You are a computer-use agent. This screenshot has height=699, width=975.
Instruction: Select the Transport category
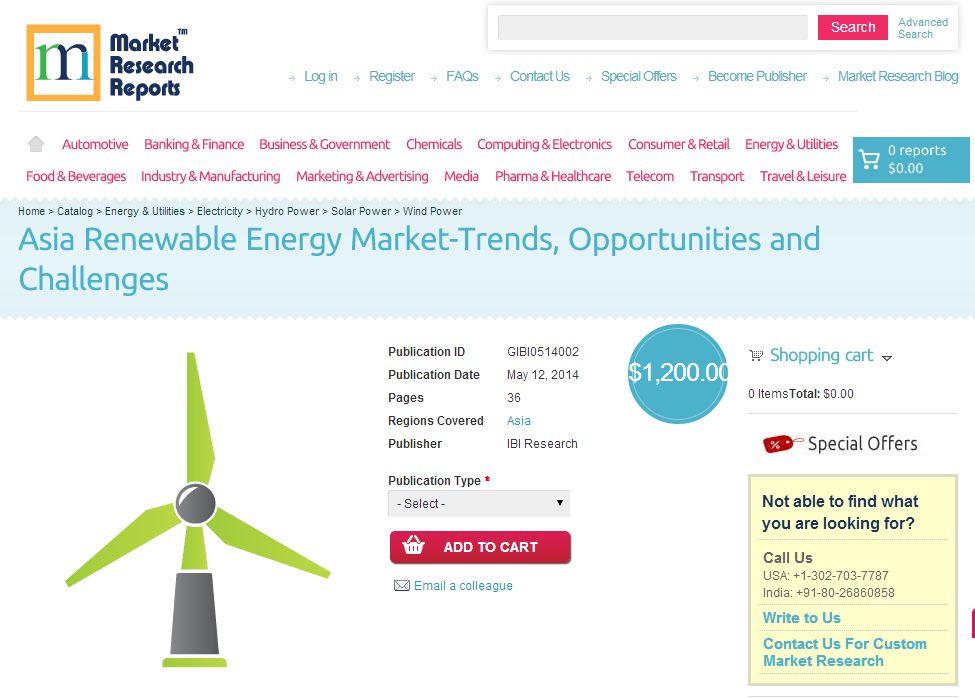pyautogui.click(x=717, y=177)
